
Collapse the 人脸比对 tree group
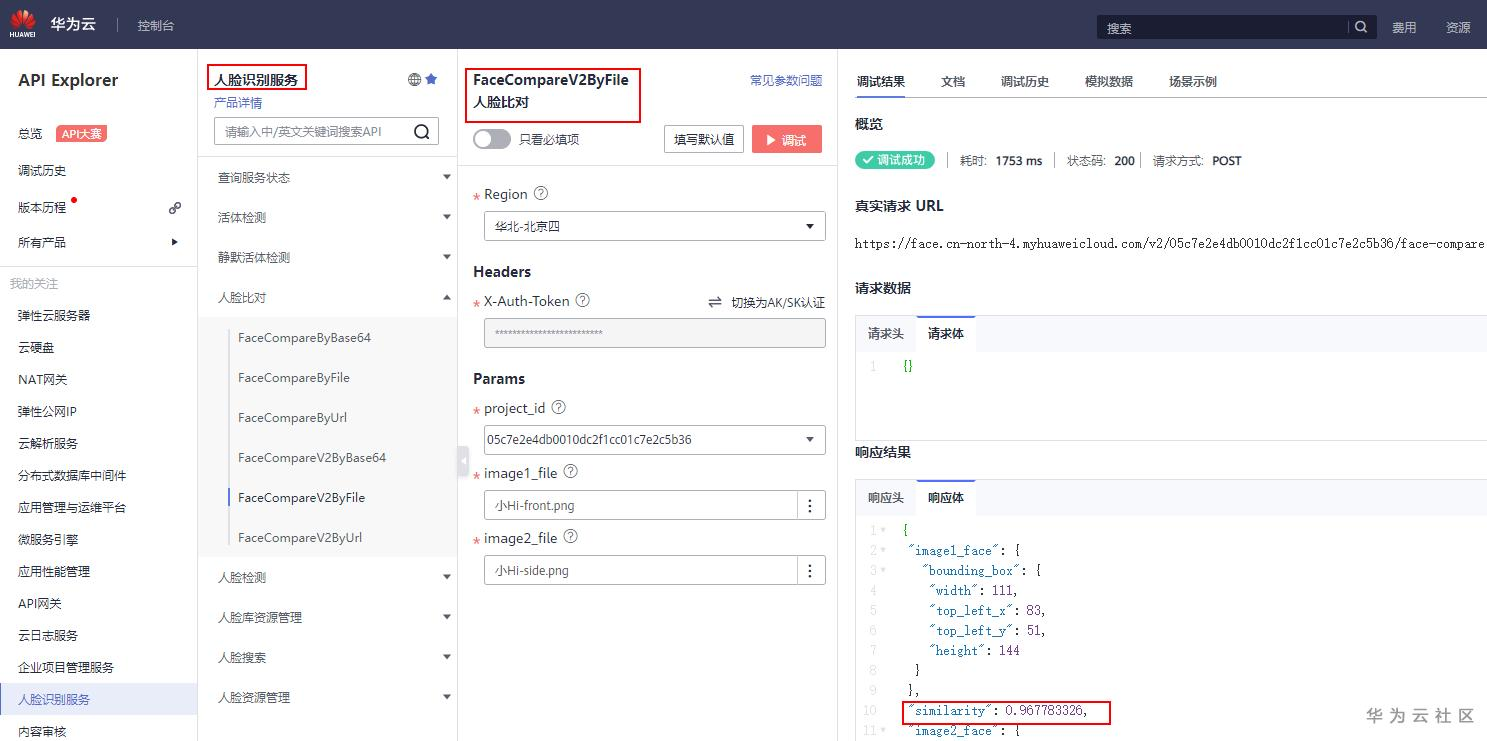(447, 297)
